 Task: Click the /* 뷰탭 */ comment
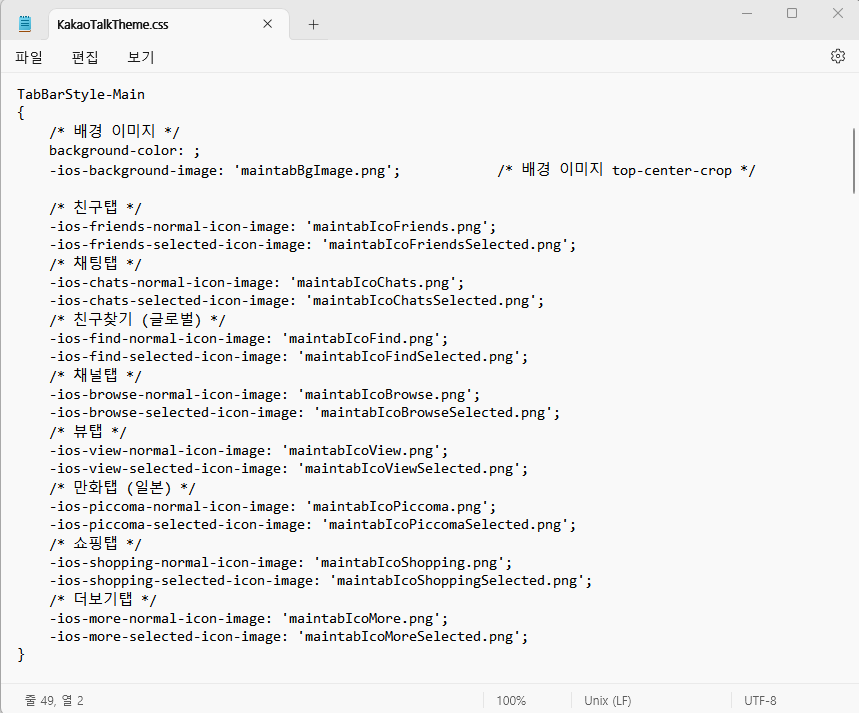pyautogui.click(x=88, y=431)
